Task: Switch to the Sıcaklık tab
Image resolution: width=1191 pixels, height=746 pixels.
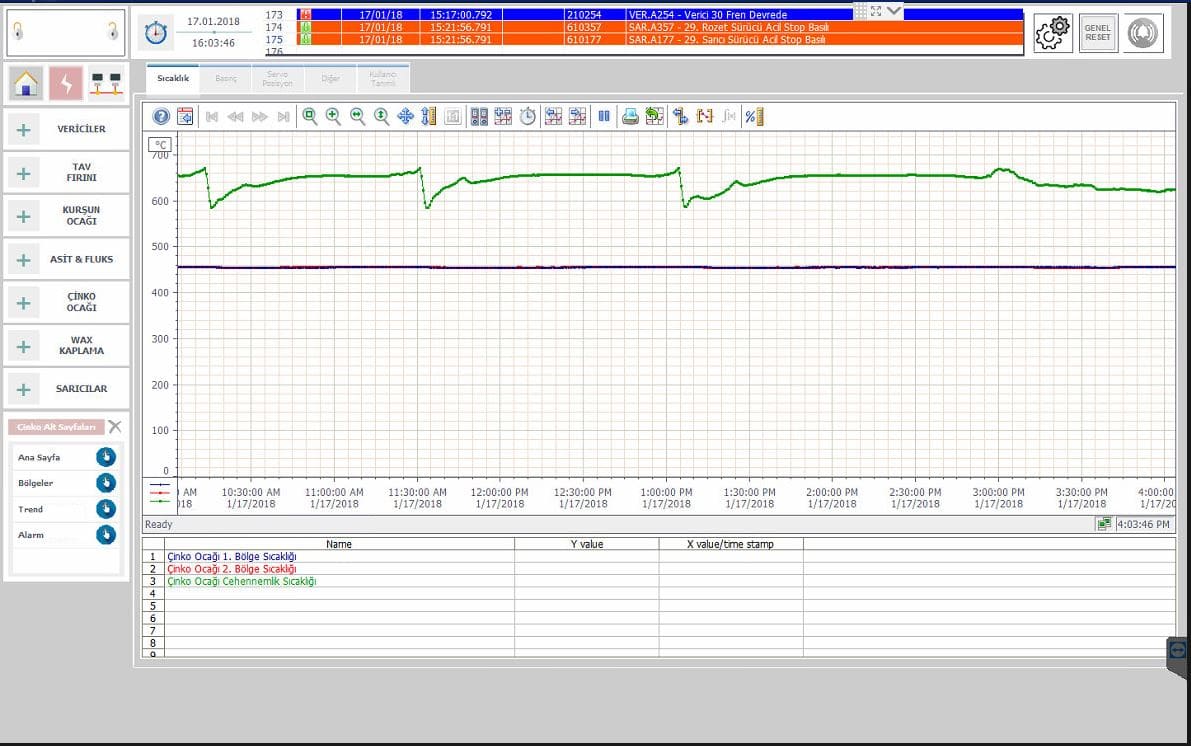Action: click(x=172, y=78)
